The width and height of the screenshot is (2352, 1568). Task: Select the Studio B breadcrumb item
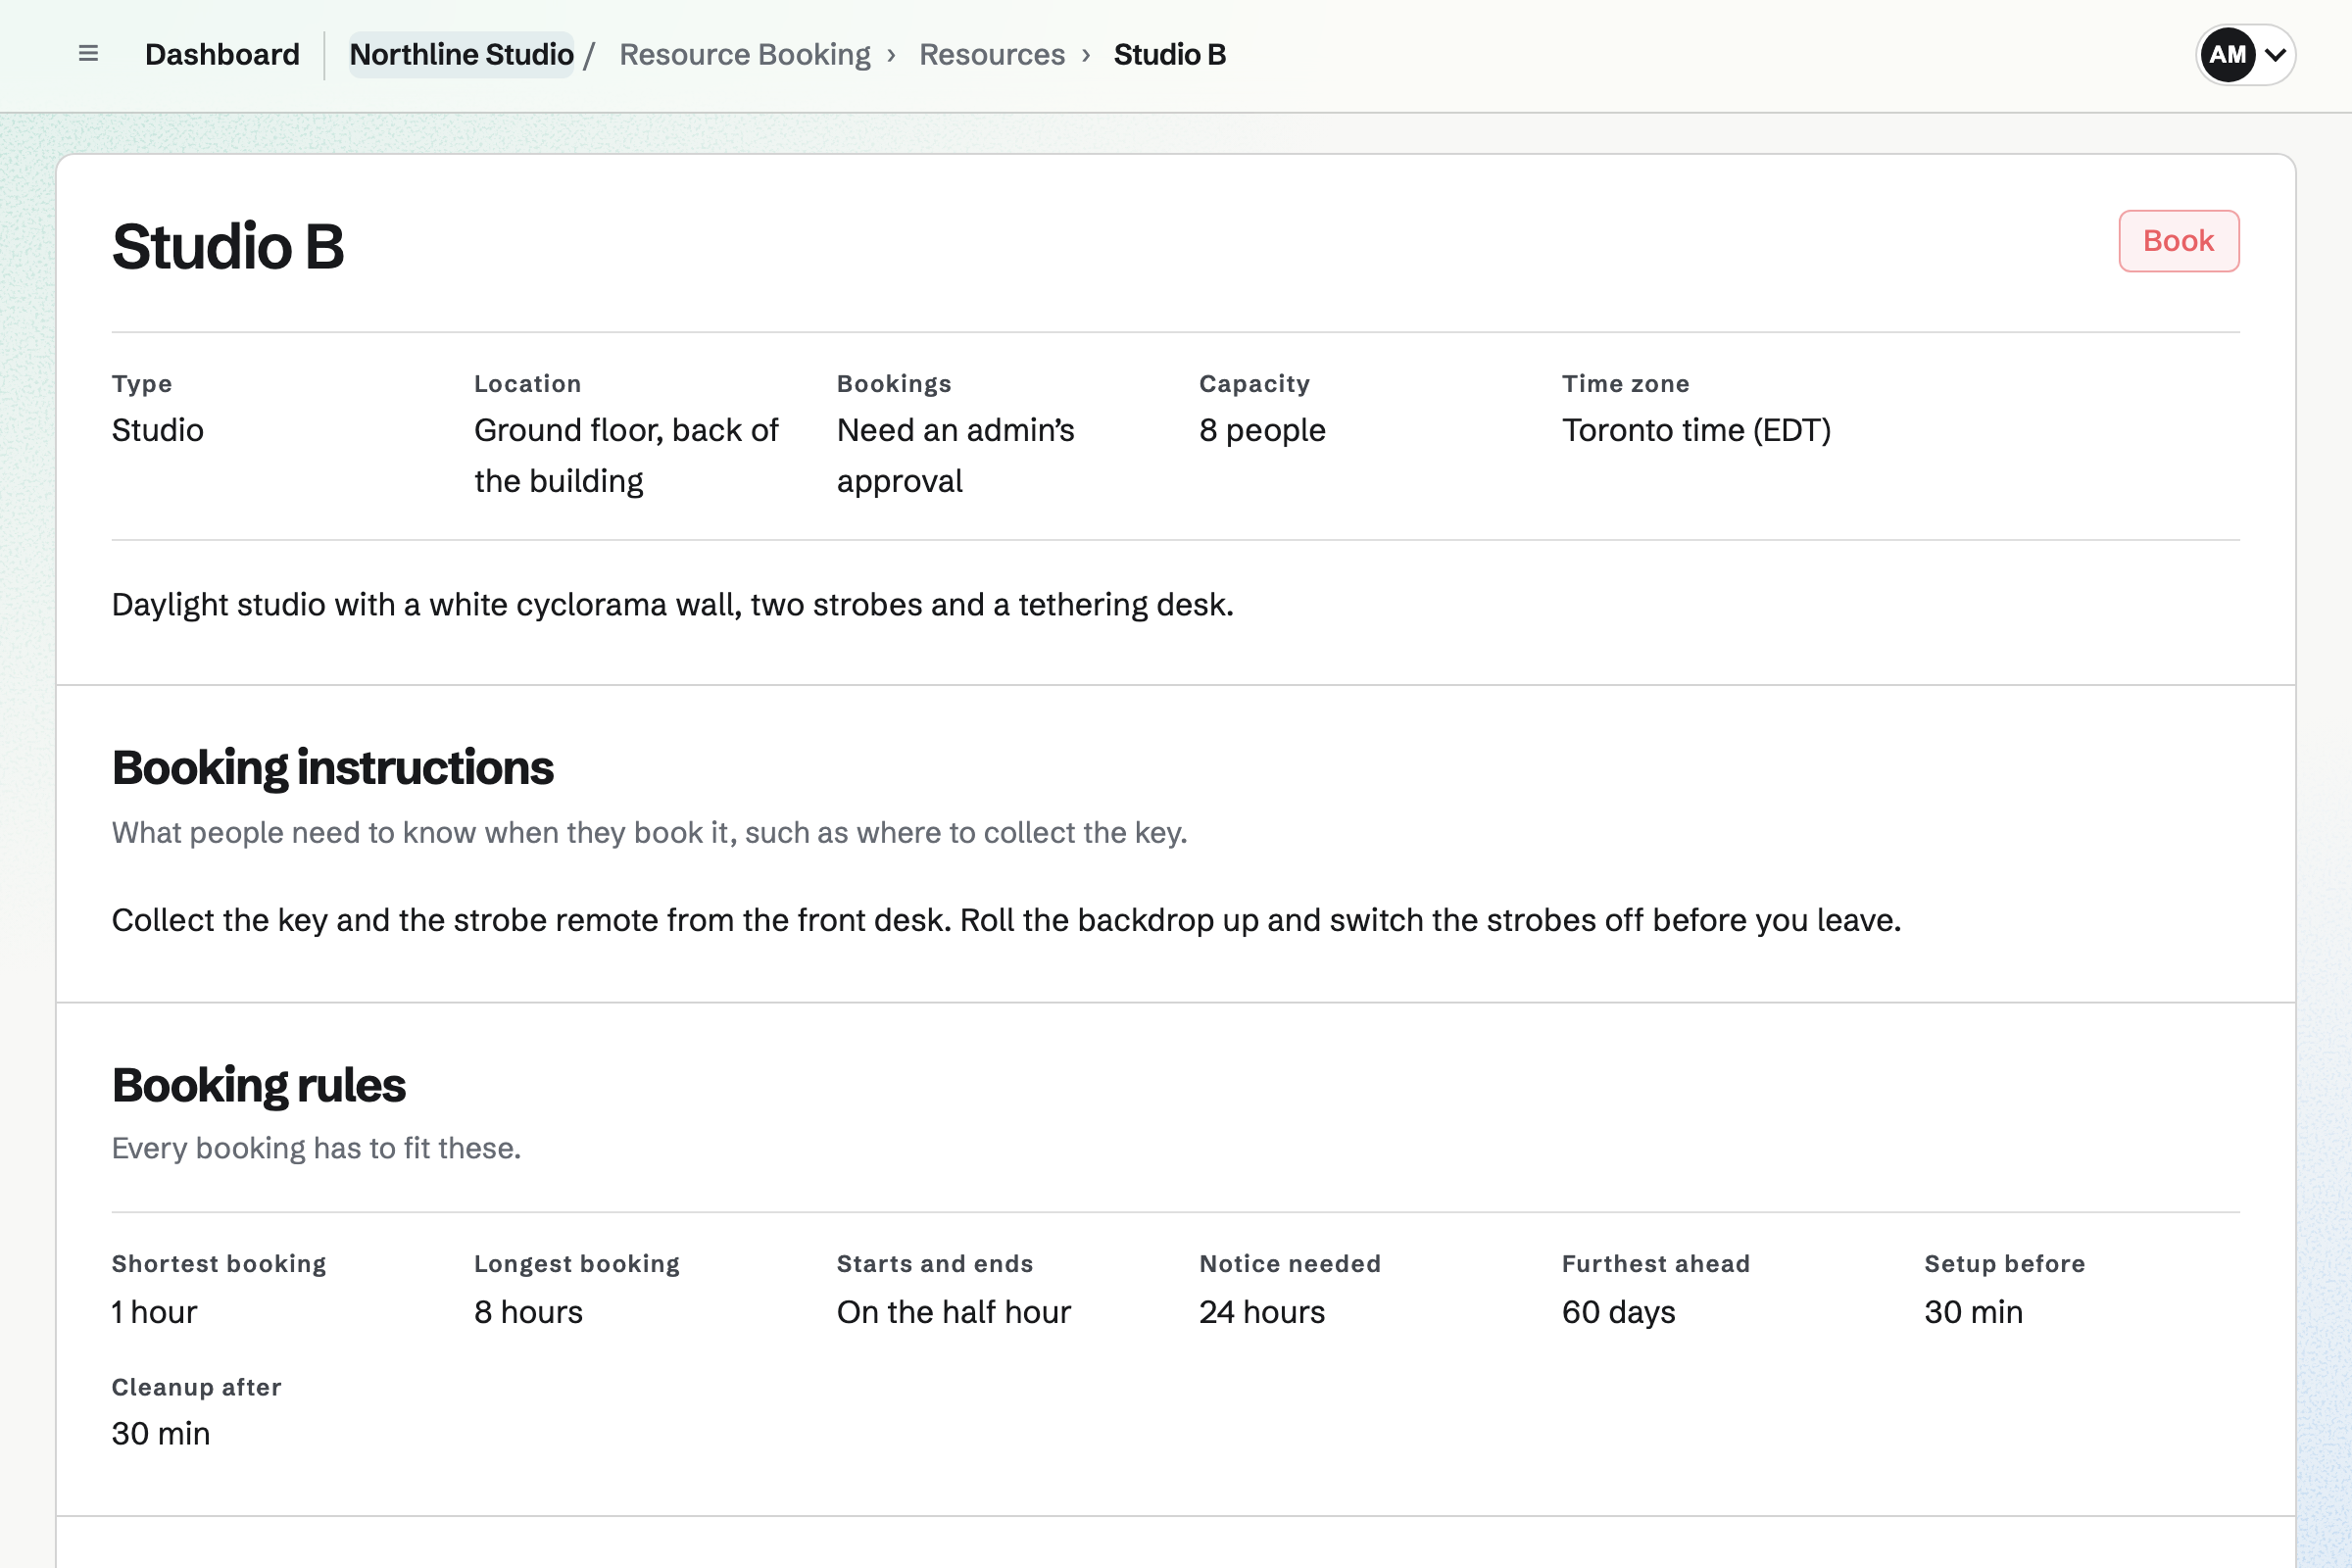point(1170,54)
